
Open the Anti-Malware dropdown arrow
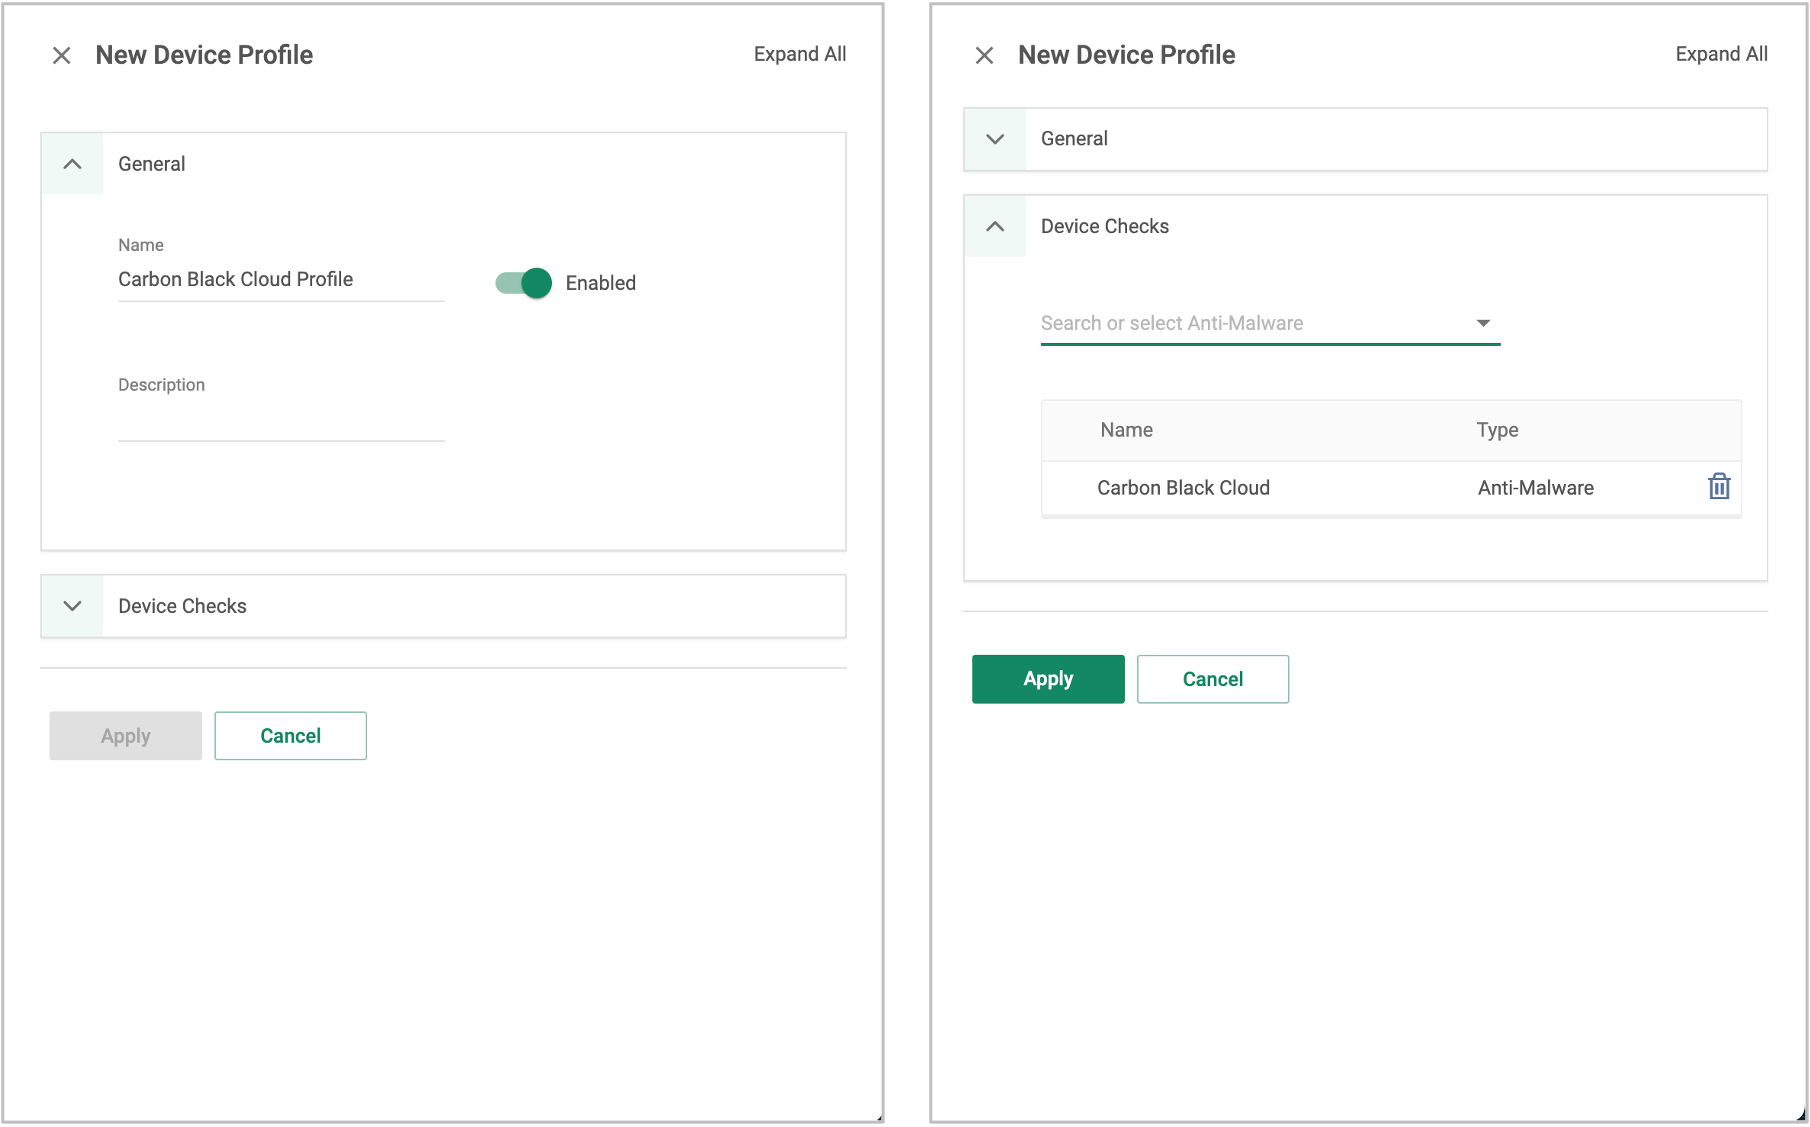point(1483,323)
